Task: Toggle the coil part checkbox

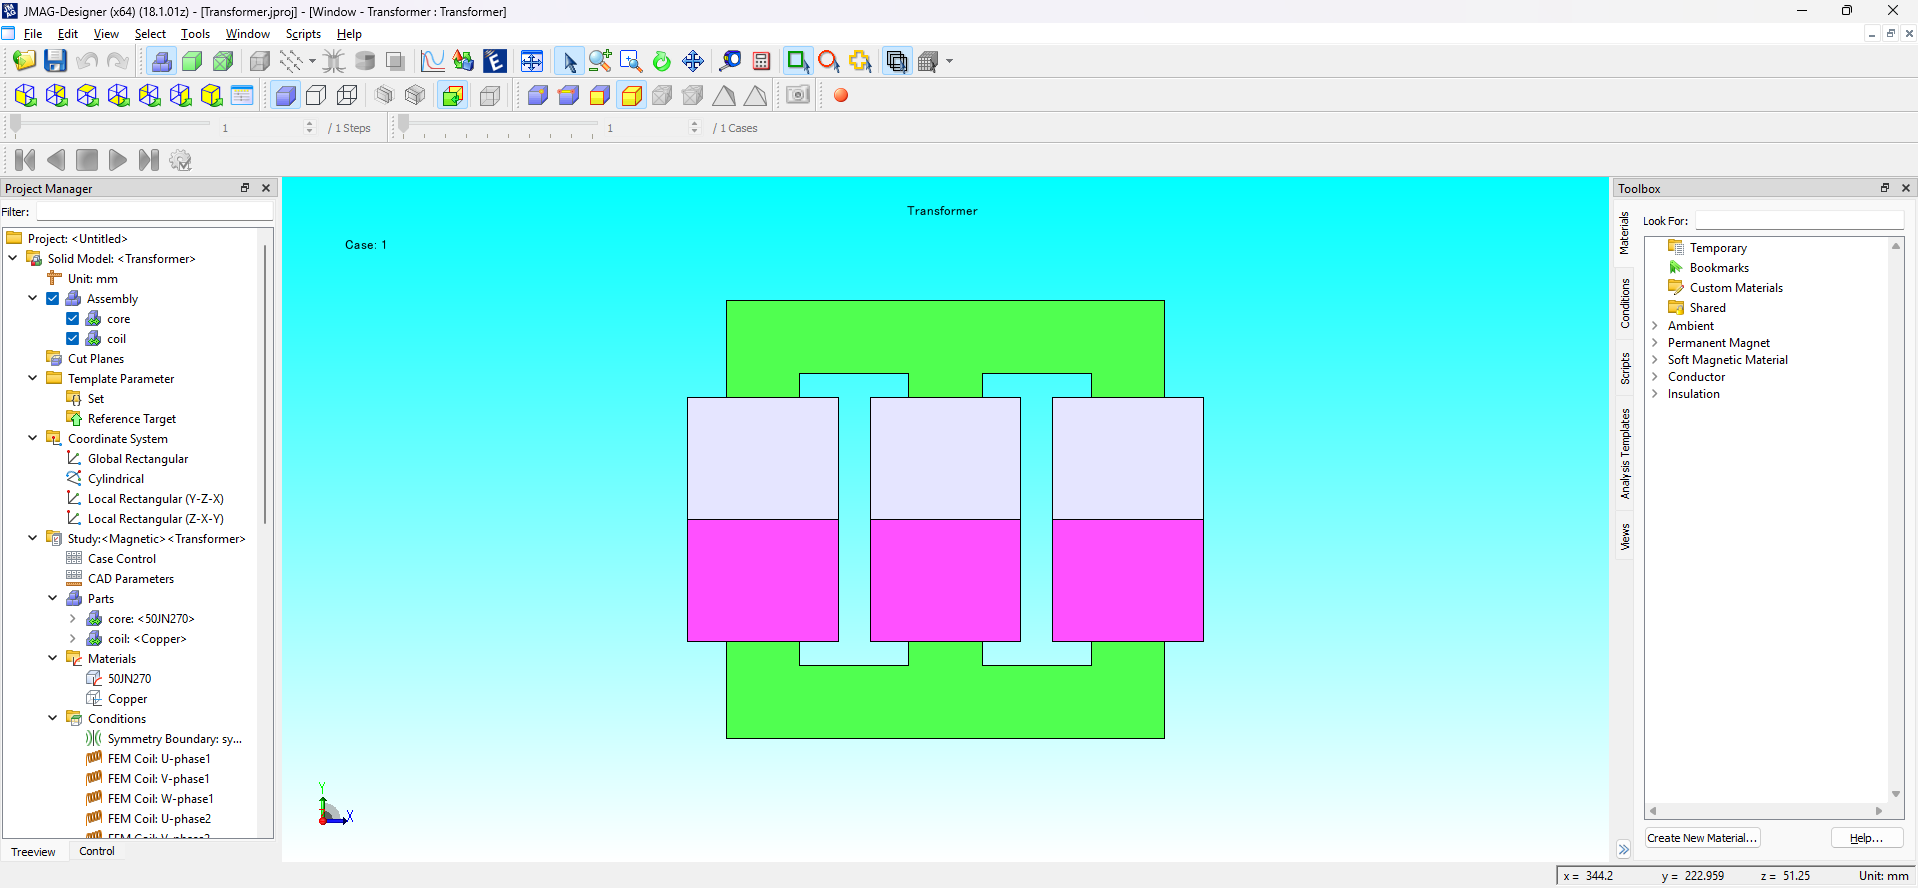Action: click(73, 339)
